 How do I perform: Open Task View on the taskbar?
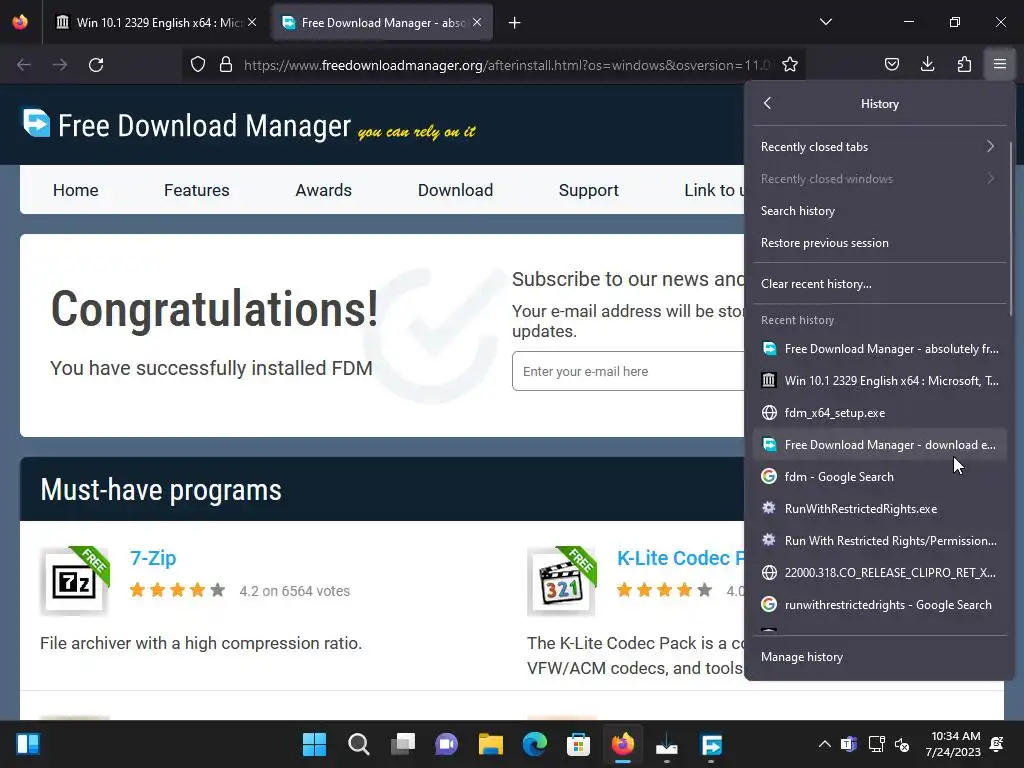[402, 744]
